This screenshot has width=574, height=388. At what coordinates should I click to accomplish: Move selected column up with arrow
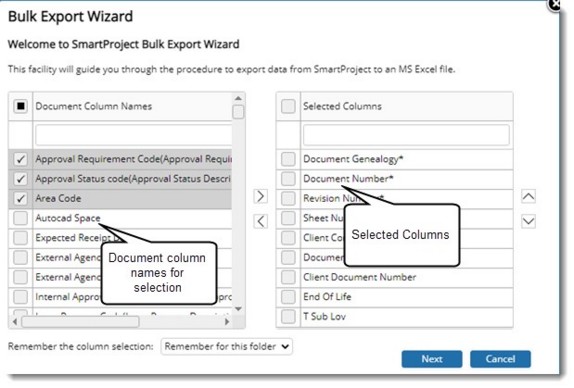pos(528,197)
